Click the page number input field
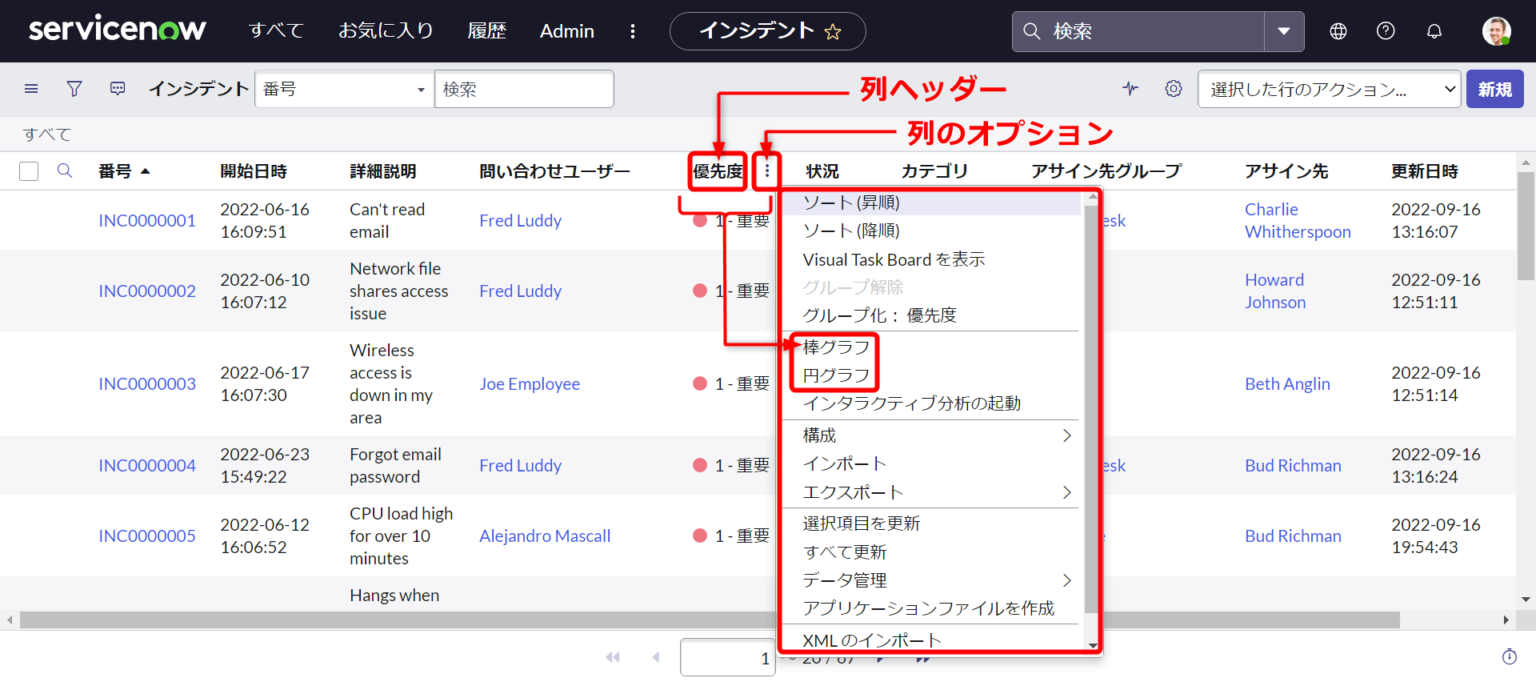This screenshot has width=1536, height=698. (x=727, y=658)
